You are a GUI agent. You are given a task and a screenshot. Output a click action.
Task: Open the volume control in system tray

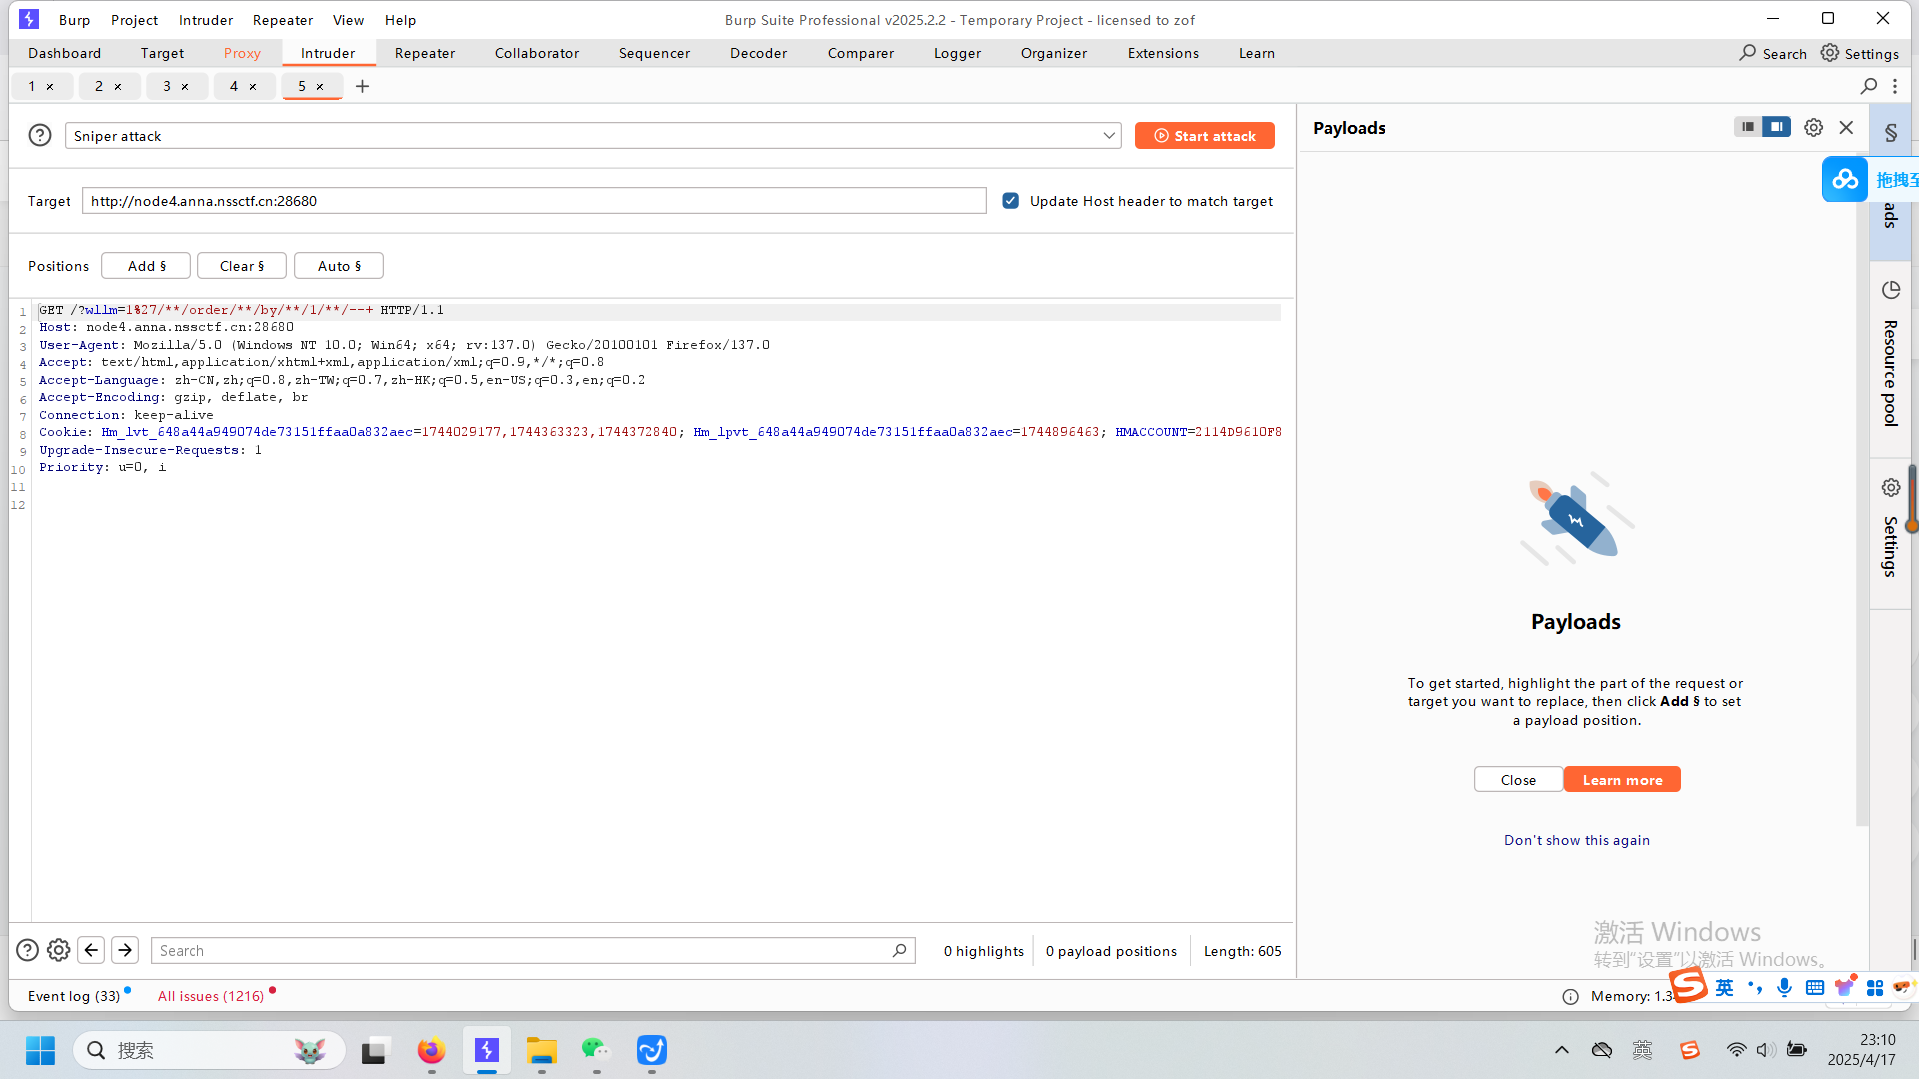pyautogui.click(x=1765, y=1050)
